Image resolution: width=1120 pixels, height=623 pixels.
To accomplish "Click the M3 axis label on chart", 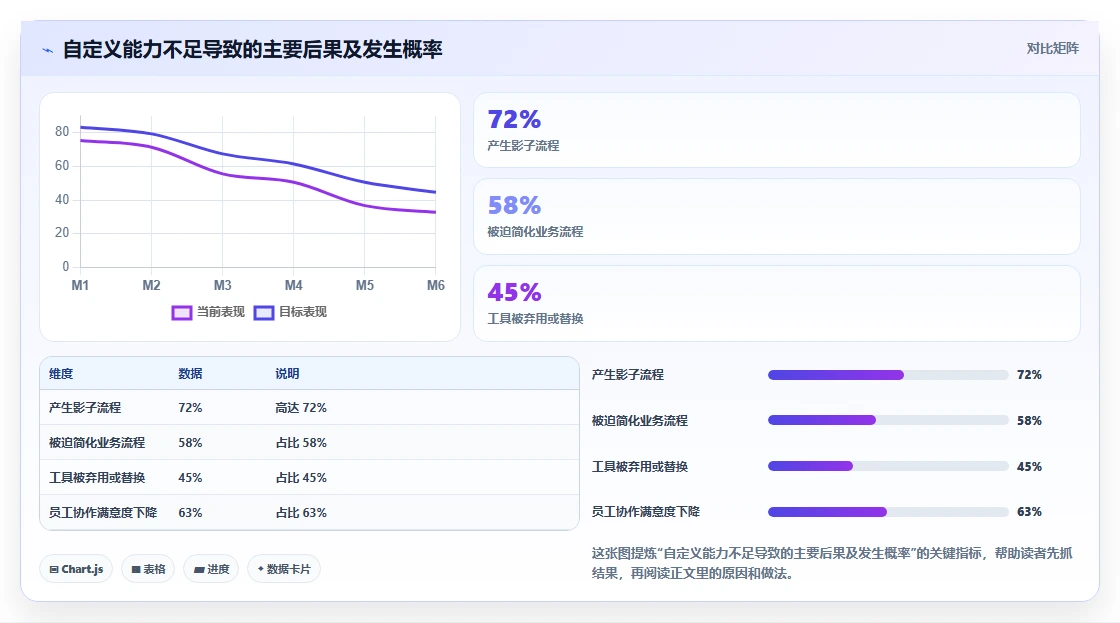I will pyautogui.click(x=222, y=286).
